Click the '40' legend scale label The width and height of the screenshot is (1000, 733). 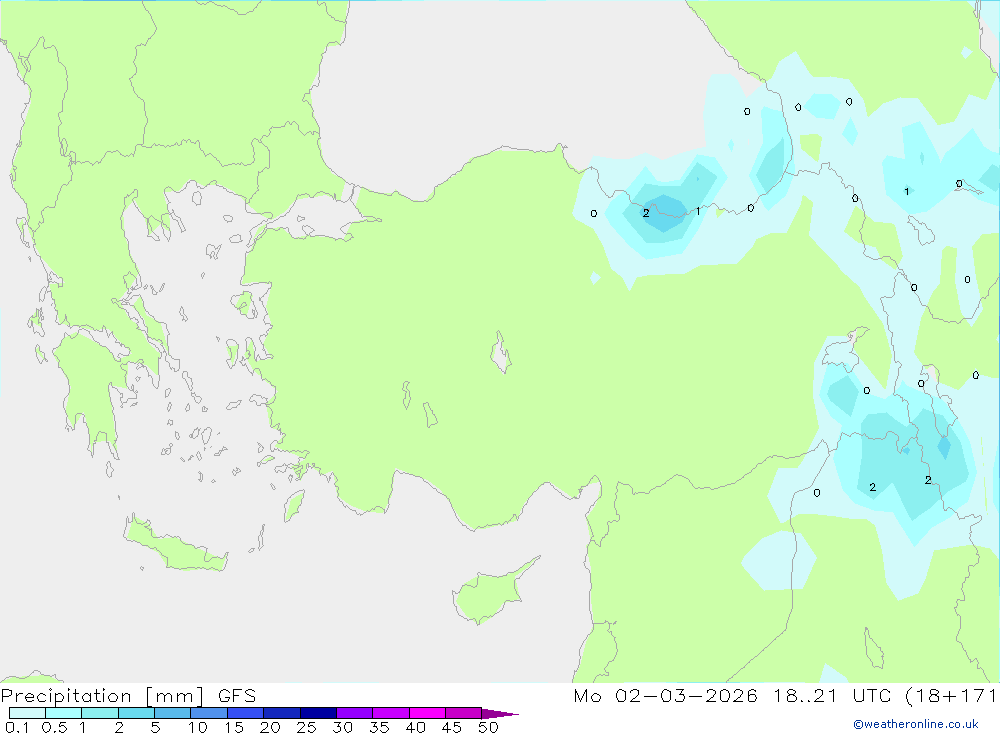click(416, 727)
